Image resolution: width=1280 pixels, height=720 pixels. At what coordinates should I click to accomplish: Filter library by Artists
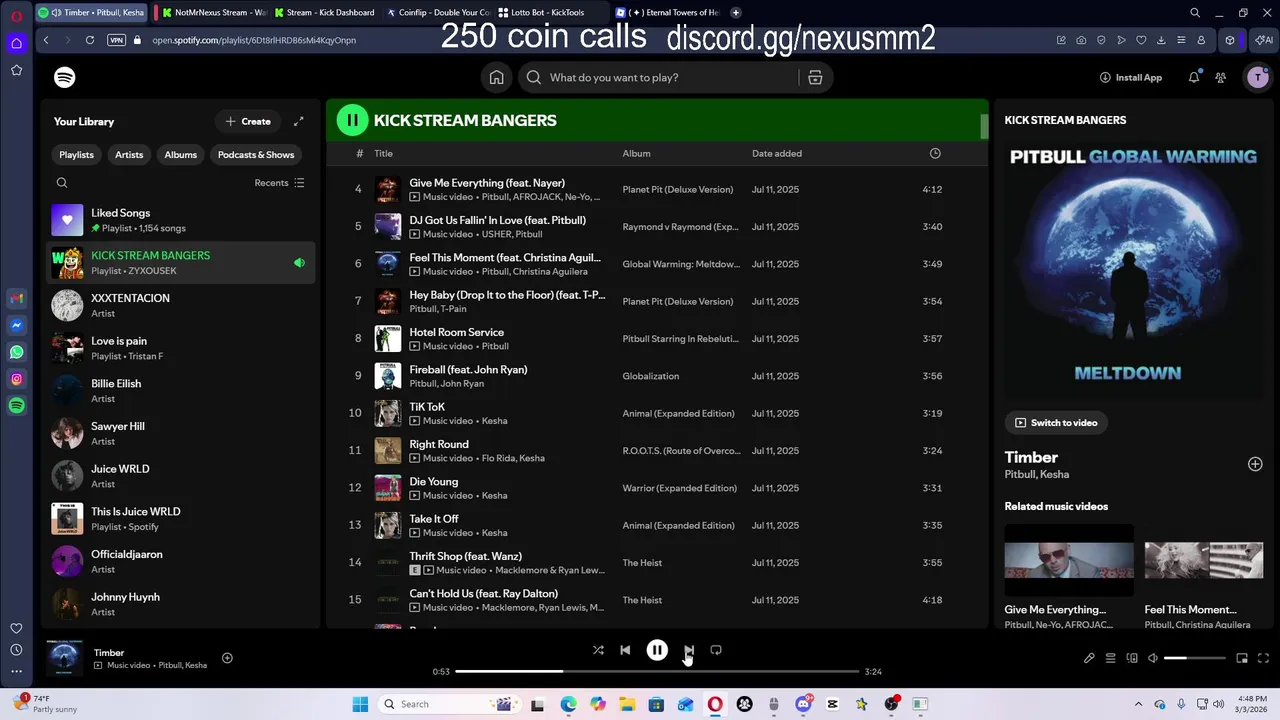pos(129,155)
